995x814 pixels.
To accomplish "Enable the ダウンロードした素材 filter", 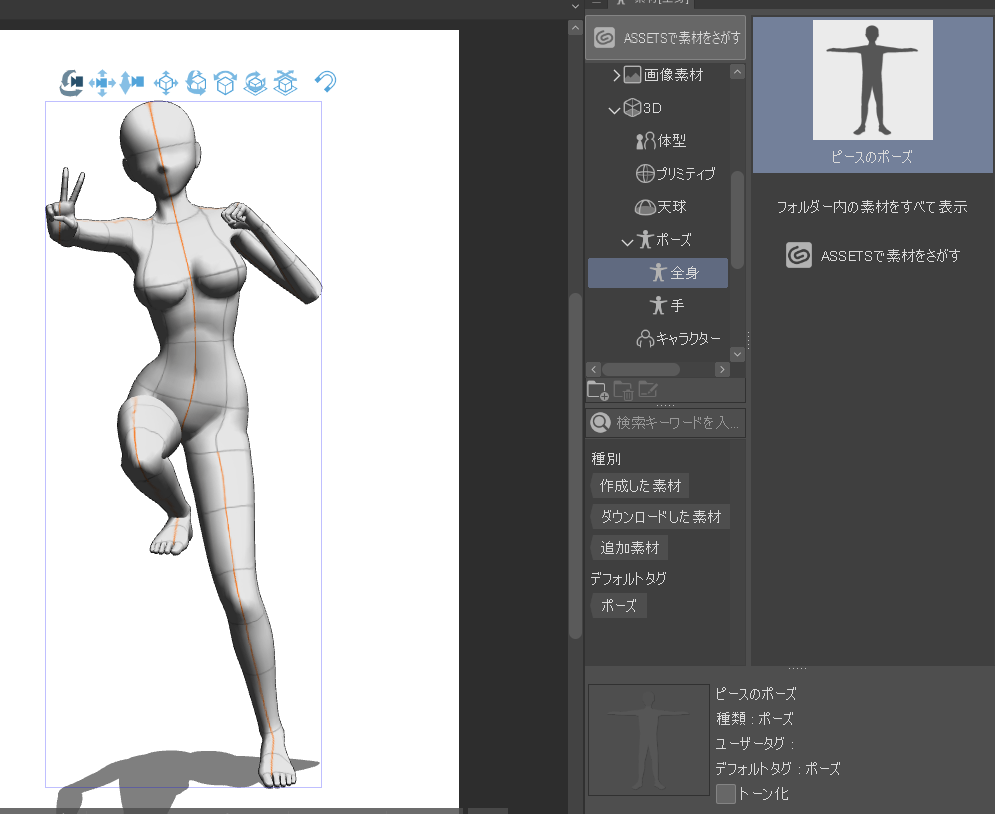I will pos(660,516).
